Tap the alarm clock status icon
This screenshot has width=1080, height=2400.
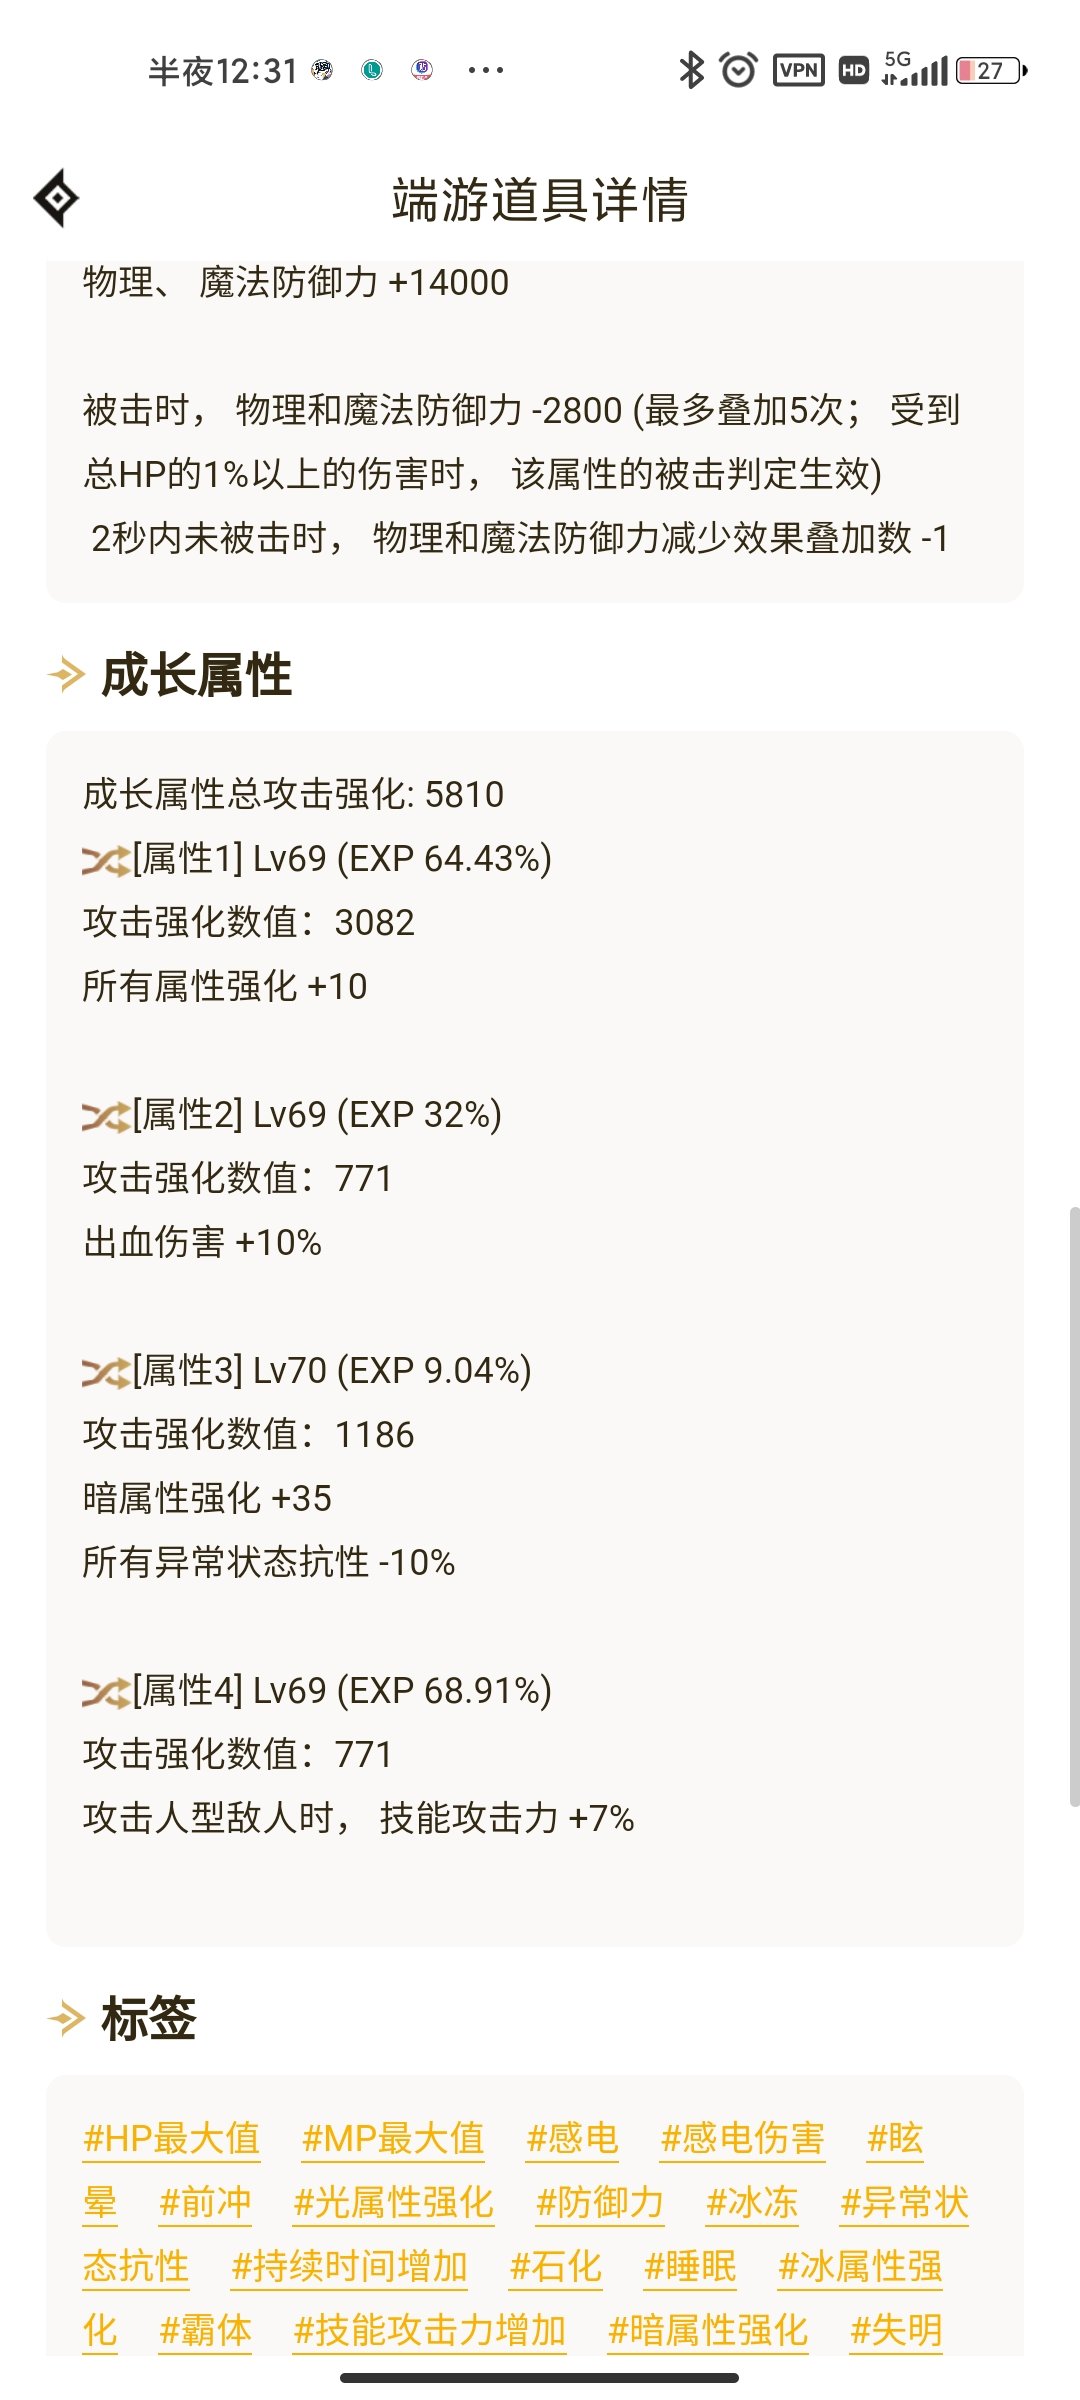739,70
